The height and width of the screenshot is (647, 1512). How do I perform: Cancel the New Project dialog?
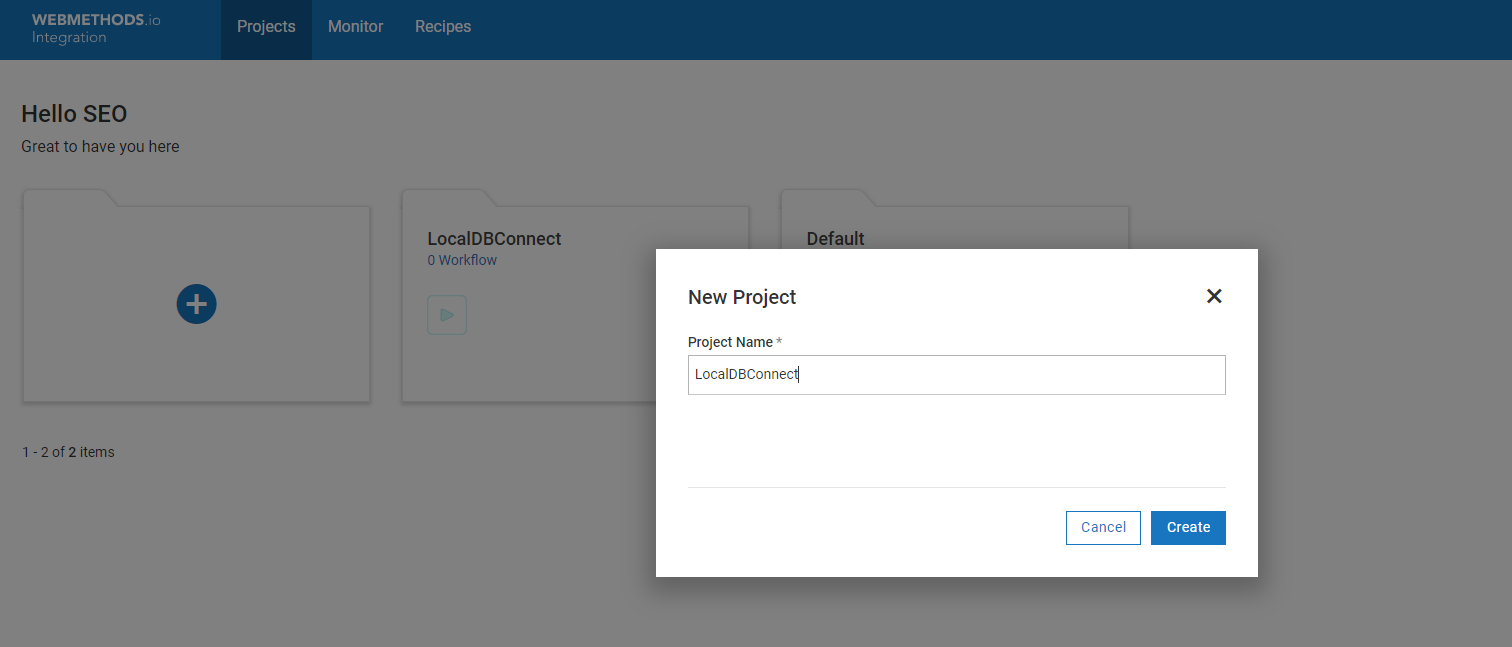tap(1103, 528)
